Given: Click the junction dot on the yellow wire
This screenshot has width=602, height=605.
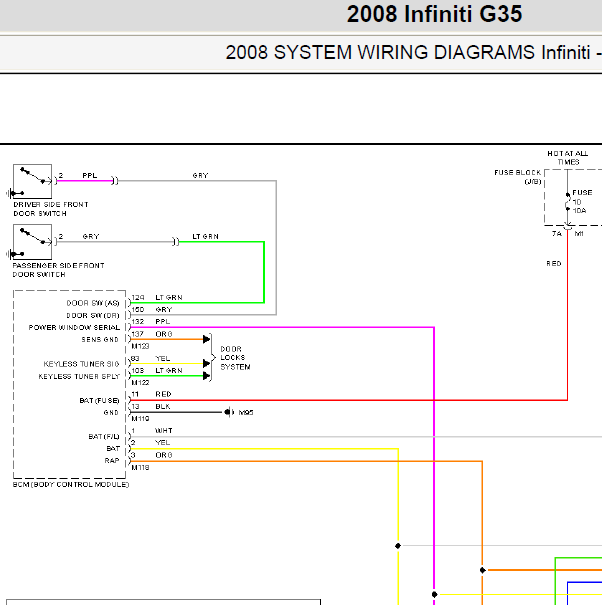Looking at the screenshot, I should (398, 546).
